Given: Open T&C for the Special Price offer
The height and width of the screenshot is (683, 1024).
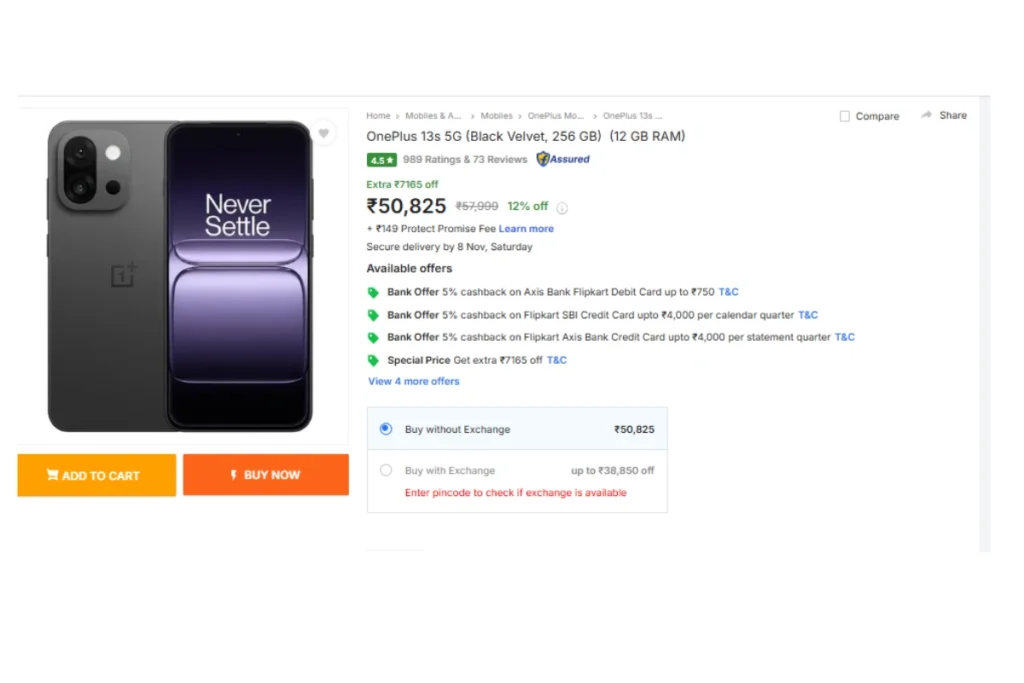Looking at the screenshot, I should click(557, 360).
